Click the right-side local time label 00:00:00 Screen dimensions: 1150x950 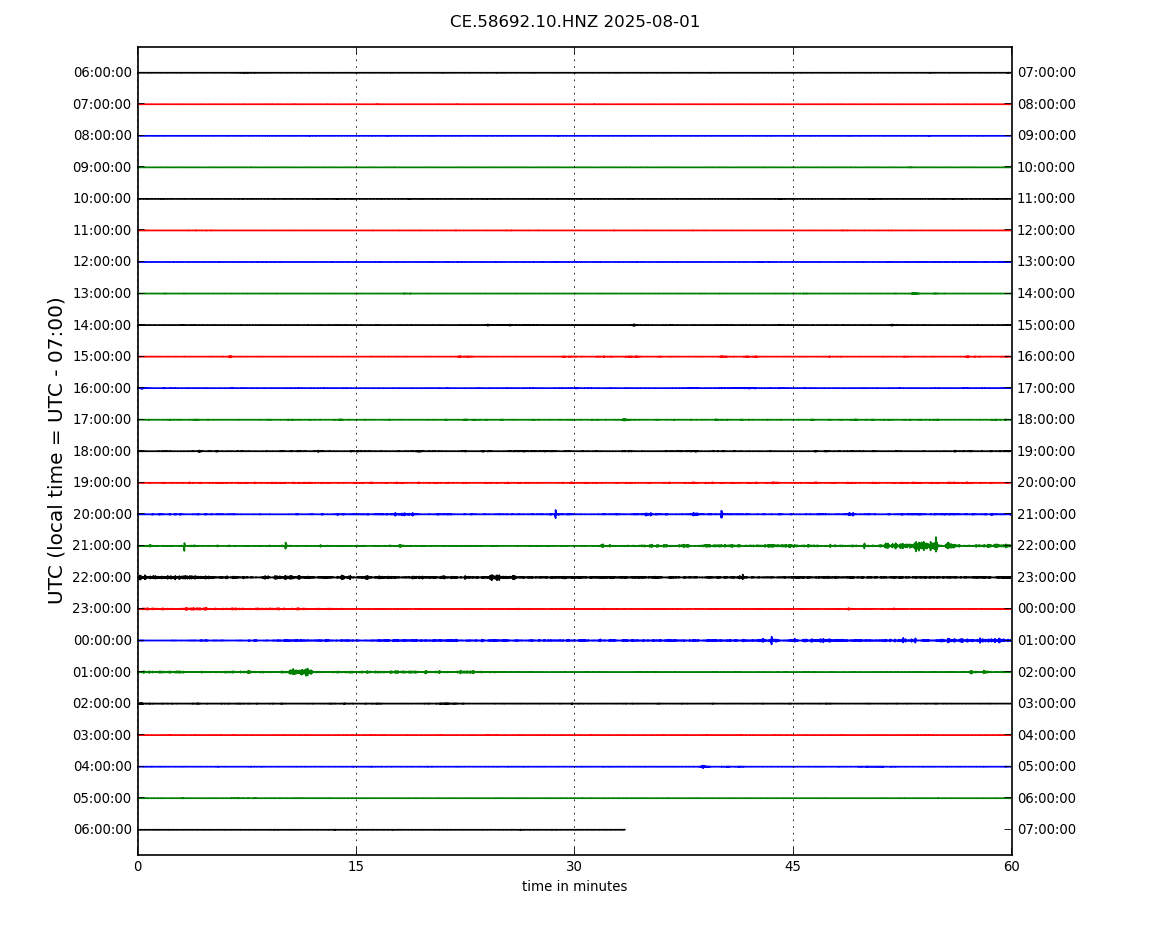pyautogui.click(x=1047, y=609)
